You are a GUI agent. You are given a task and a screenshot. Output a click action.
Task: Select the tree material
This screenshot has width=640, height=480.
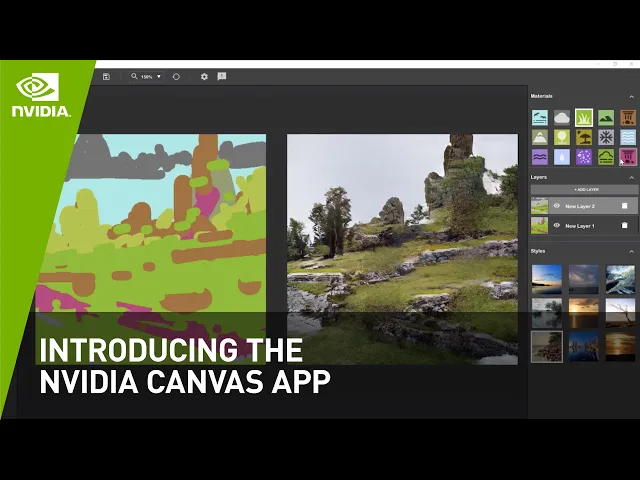(562, 138)
